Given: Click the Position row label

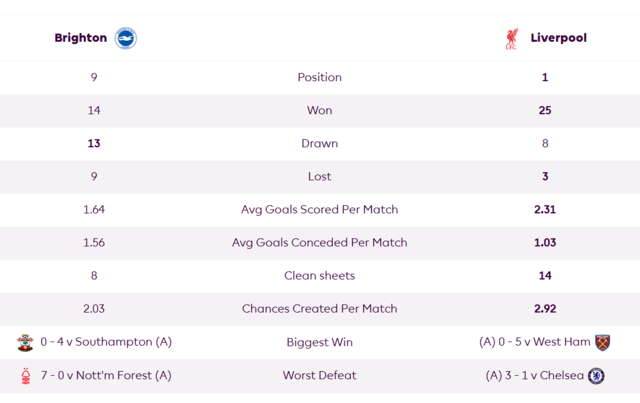Looking at the screenshot, I should coord(320,77).
